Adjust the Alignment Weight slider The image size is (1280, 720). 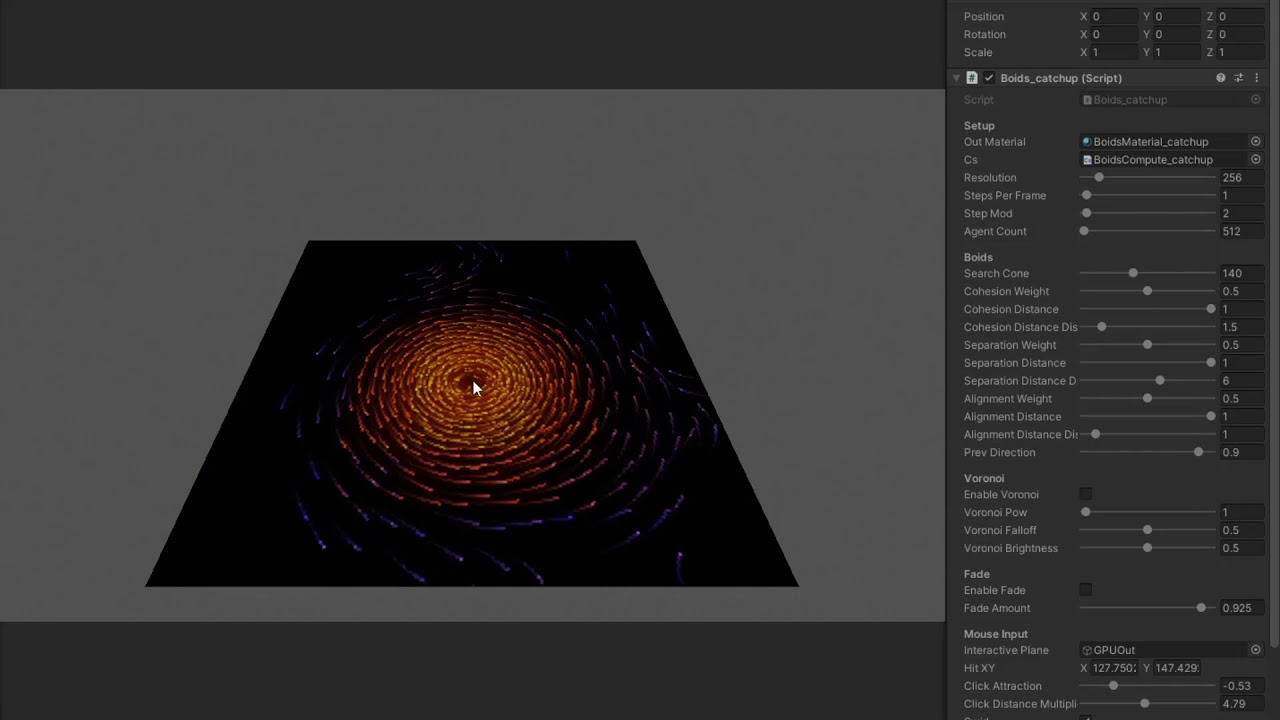point(1148,400)
